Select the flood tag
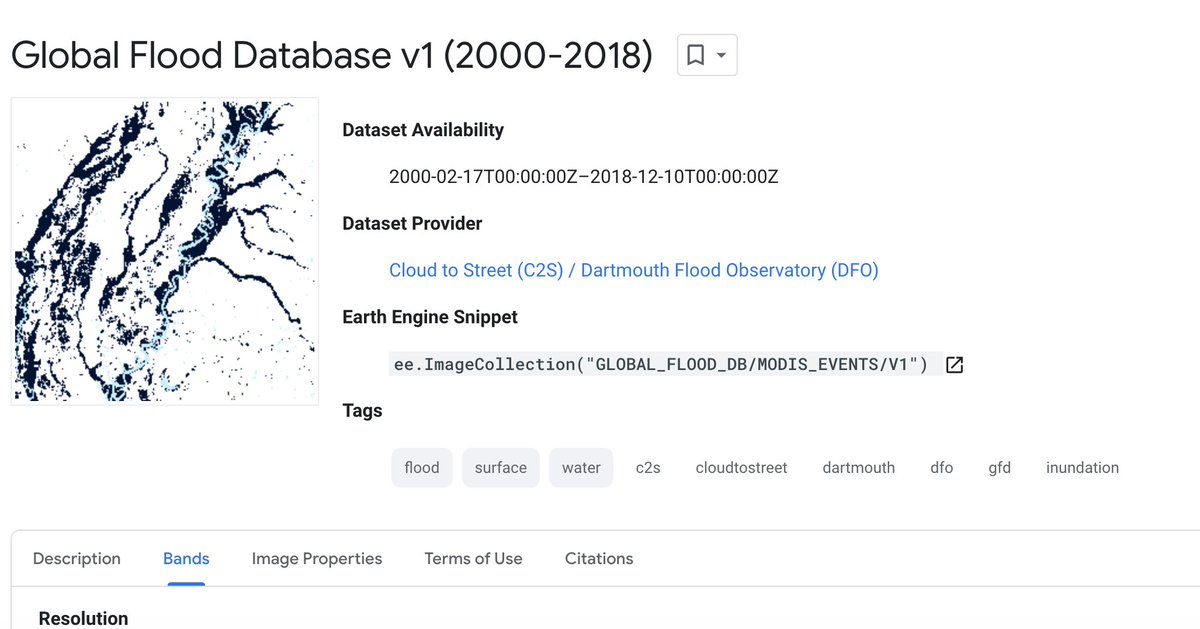This screenshot has height=629, width=1200. pyautogui.click(x=421, y=467)
